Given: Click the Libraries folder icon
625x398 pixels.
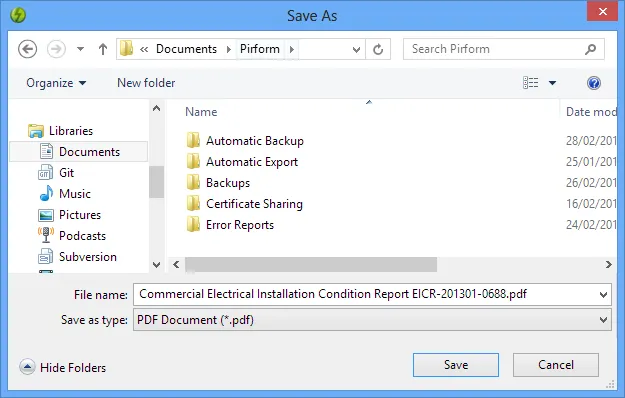Looking at the screenshot, I should [35, 131].
